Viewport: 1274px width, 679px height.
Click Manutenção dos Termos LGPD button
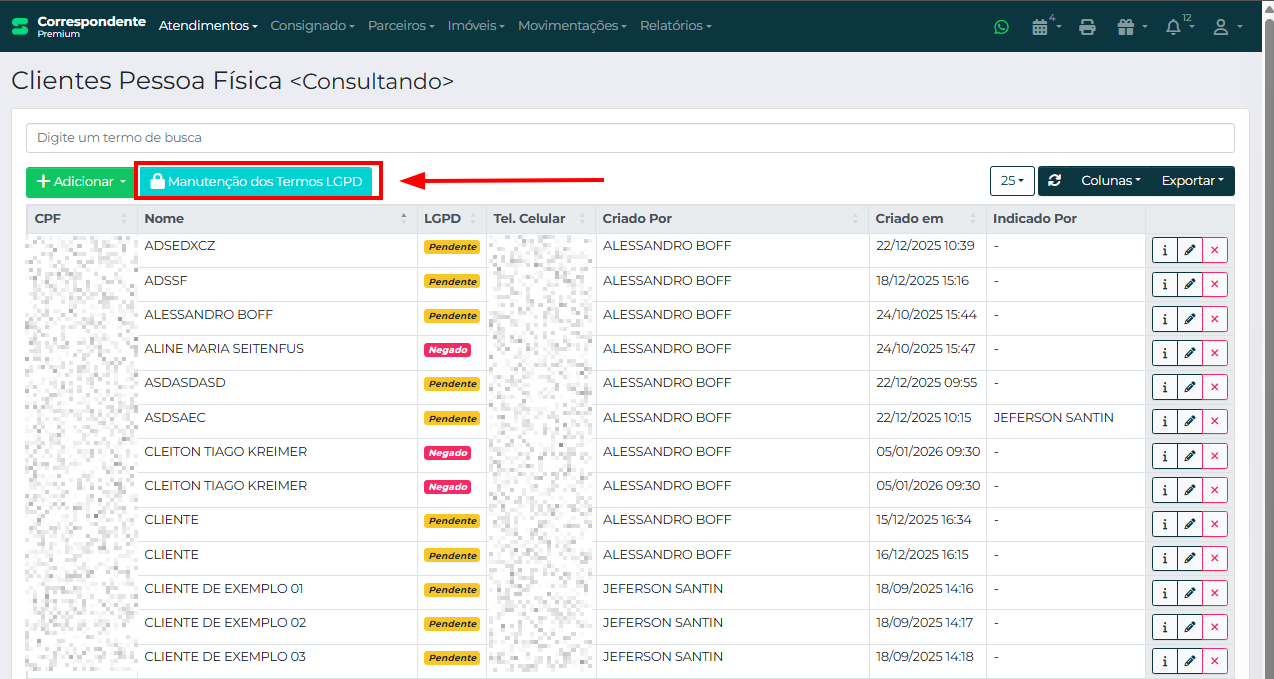[x=257, y=182]
